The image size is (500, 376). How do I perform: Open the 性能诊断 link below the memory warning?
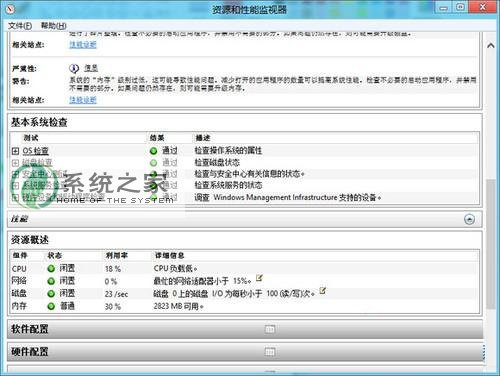click(83, 100)
